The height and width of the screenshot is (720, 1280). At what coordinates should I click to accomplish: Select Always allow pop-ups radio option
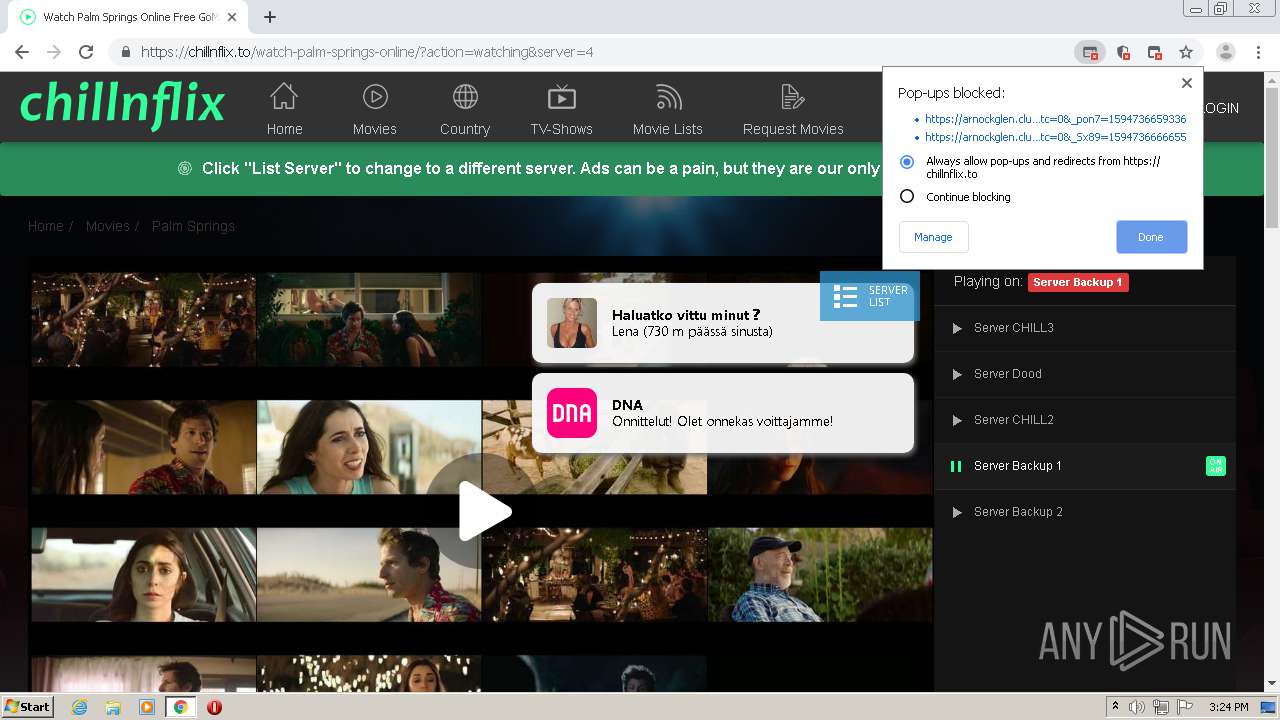point(907,162)
